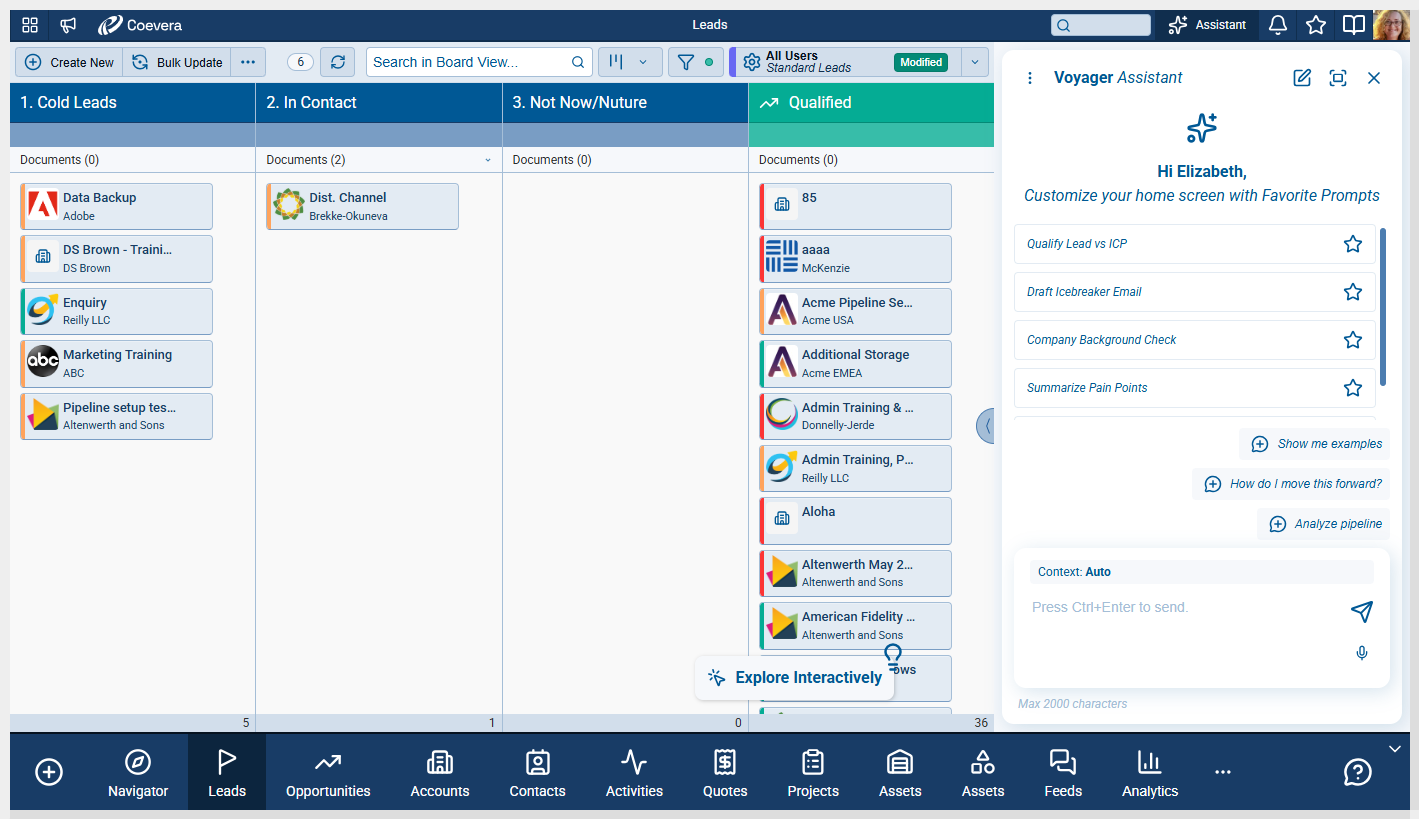Open Additional Storage Acme EMEA card

point(855,364)
